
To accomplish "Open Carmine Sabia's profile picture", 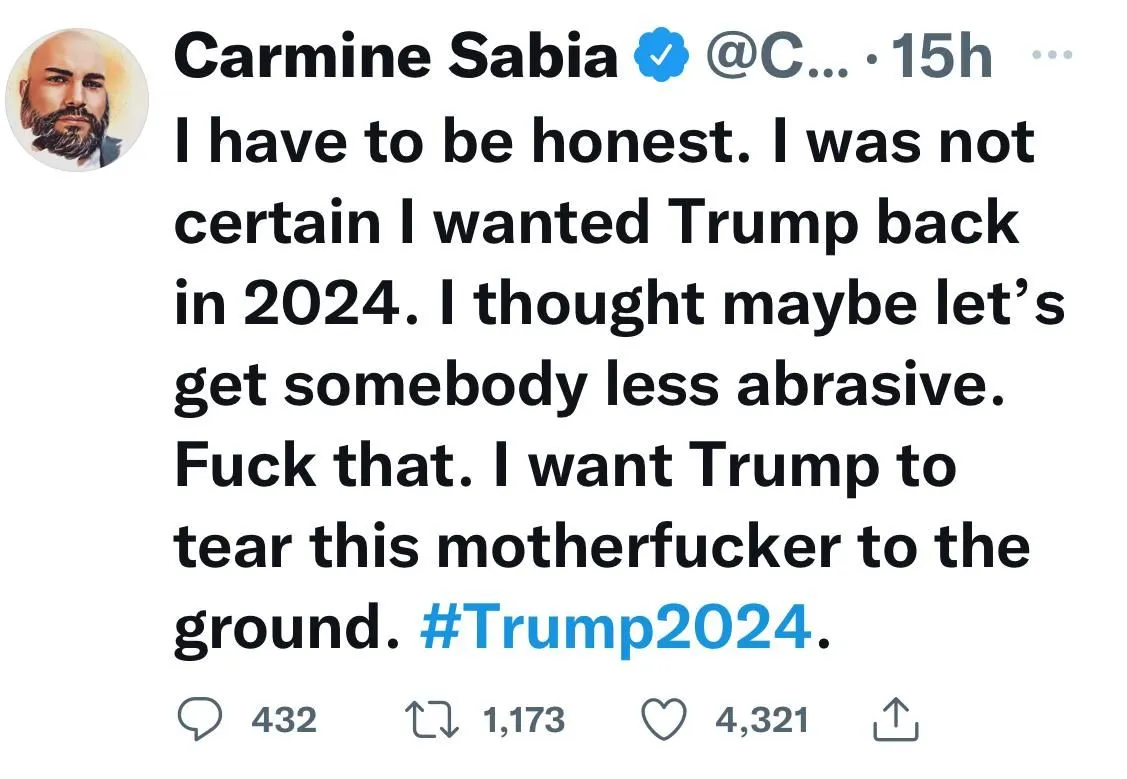I will point(77,99).
